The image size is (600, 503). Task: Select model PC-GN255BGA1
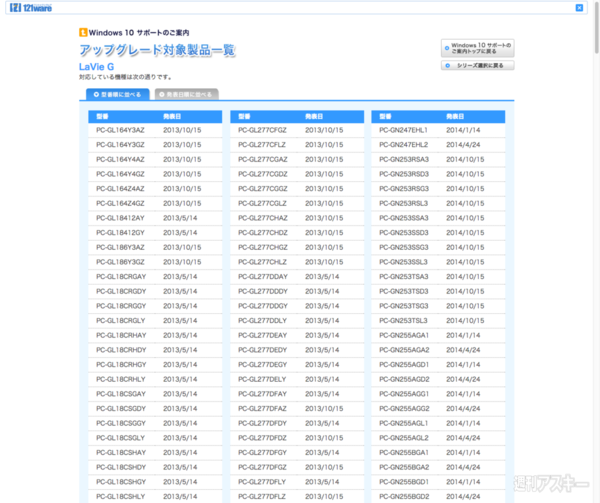(404, 453)
